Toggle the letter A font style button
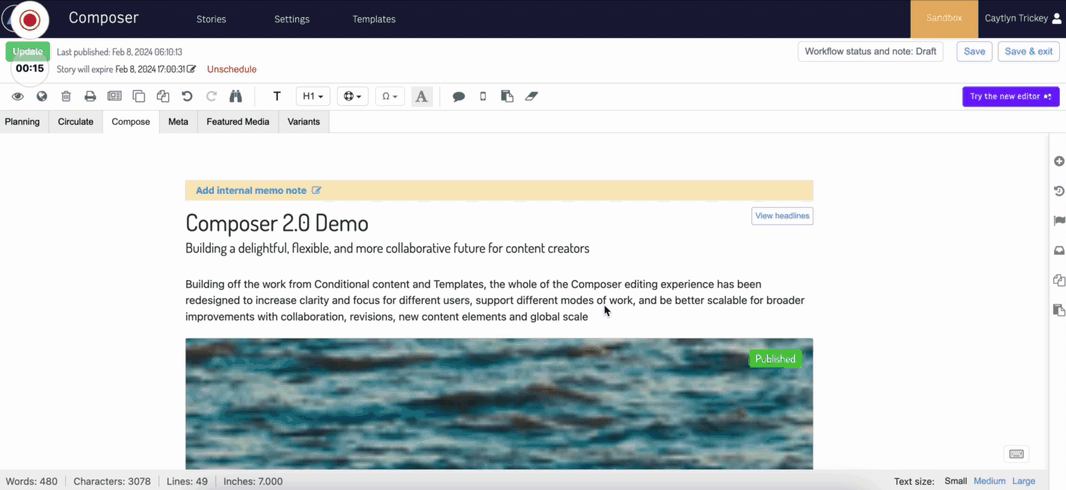Viewport: 1066px width, 490px height. (421, 97)
